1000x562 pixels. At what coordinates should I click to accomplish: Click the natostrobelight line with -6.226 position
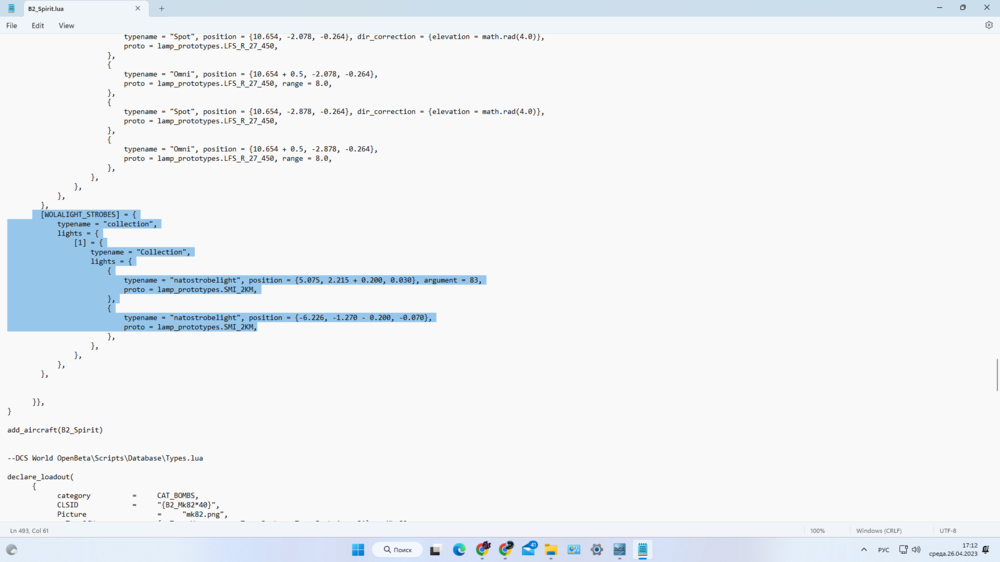tap(278, 318)
